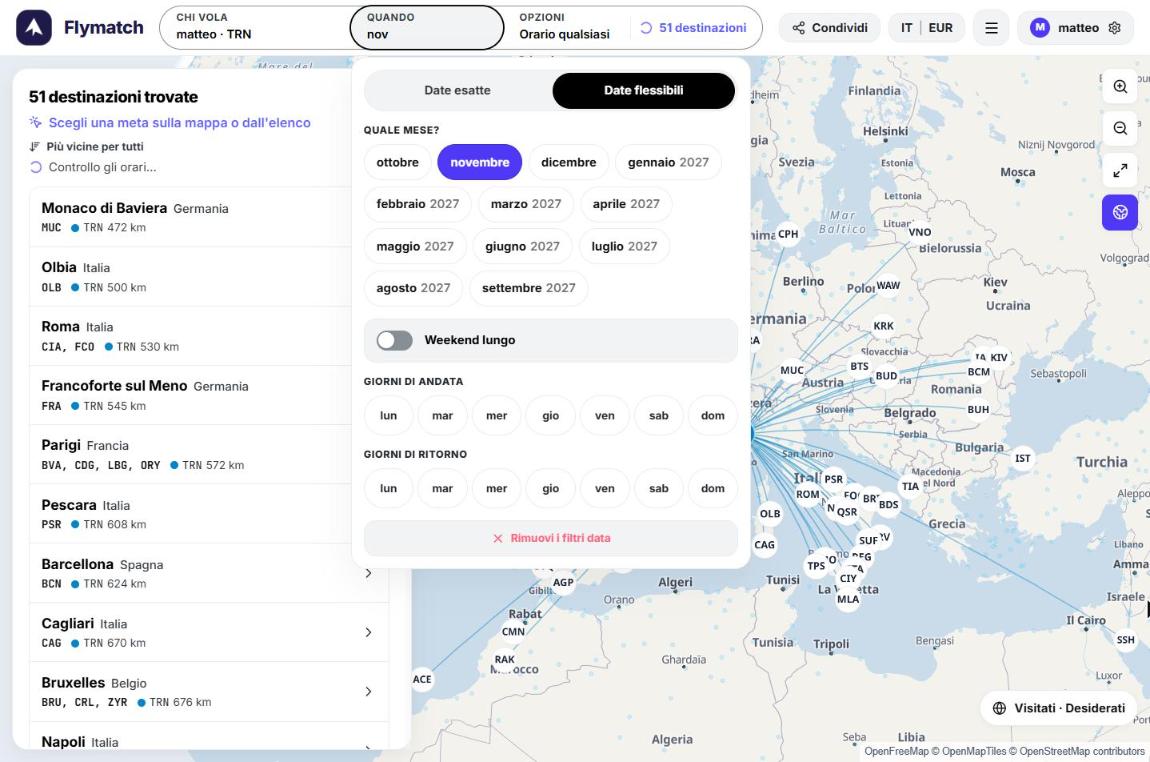Click the MUC airport marker on map

[791, 370]
